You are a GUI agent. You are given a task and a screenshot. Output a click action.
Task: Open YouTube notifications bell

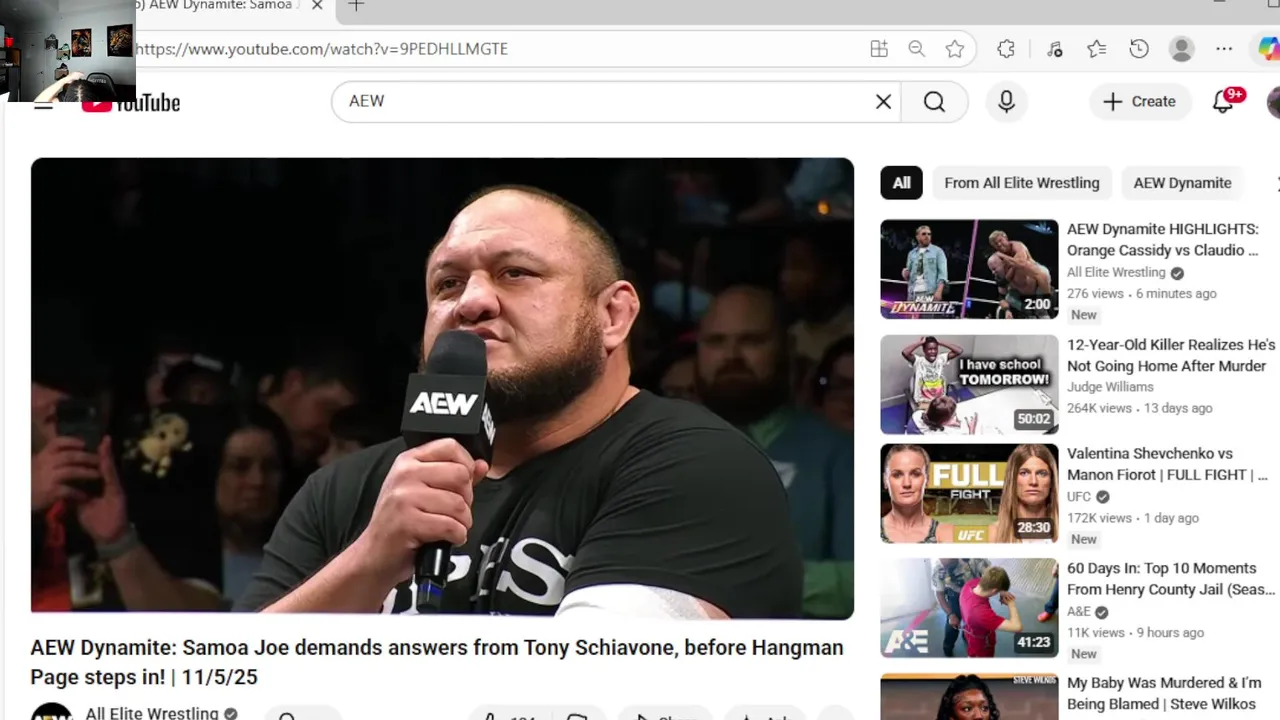tap(1223, 101)
